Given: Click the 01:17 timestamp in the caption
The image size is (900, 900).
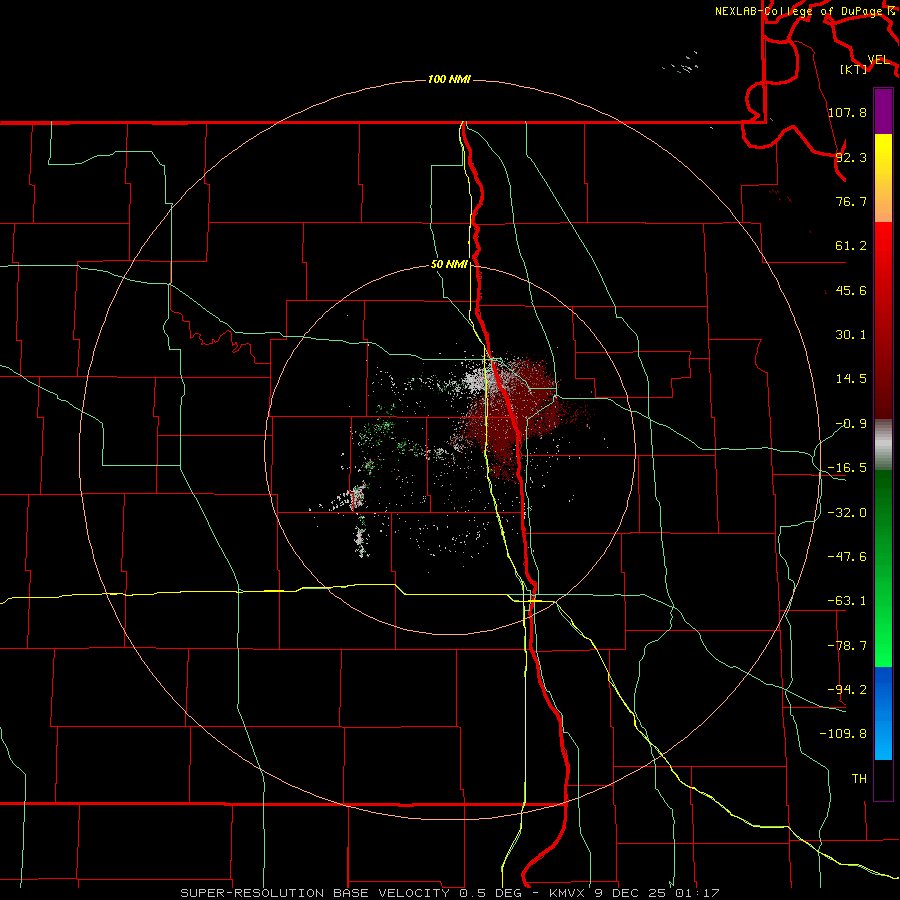Looking at the screenshot, I should click(699, 893).
